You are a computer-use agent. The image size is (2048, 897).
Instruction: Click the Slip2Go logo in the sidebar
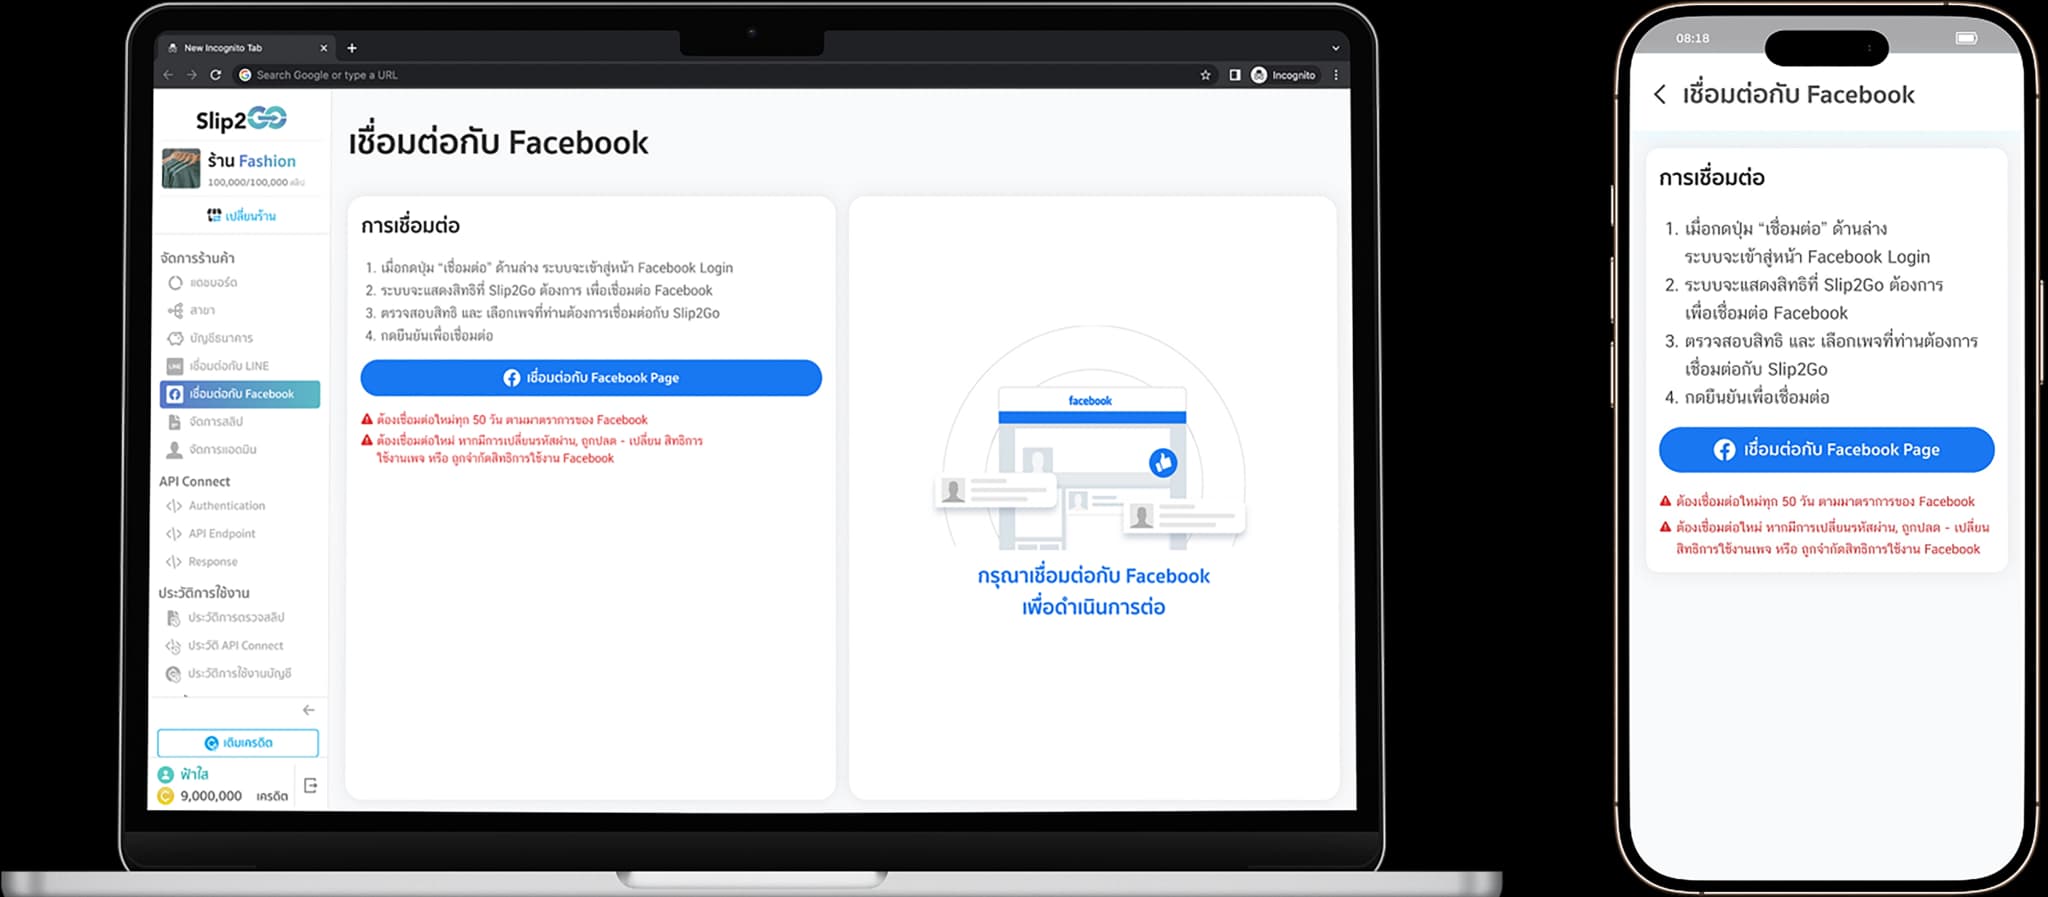(241, 120)
